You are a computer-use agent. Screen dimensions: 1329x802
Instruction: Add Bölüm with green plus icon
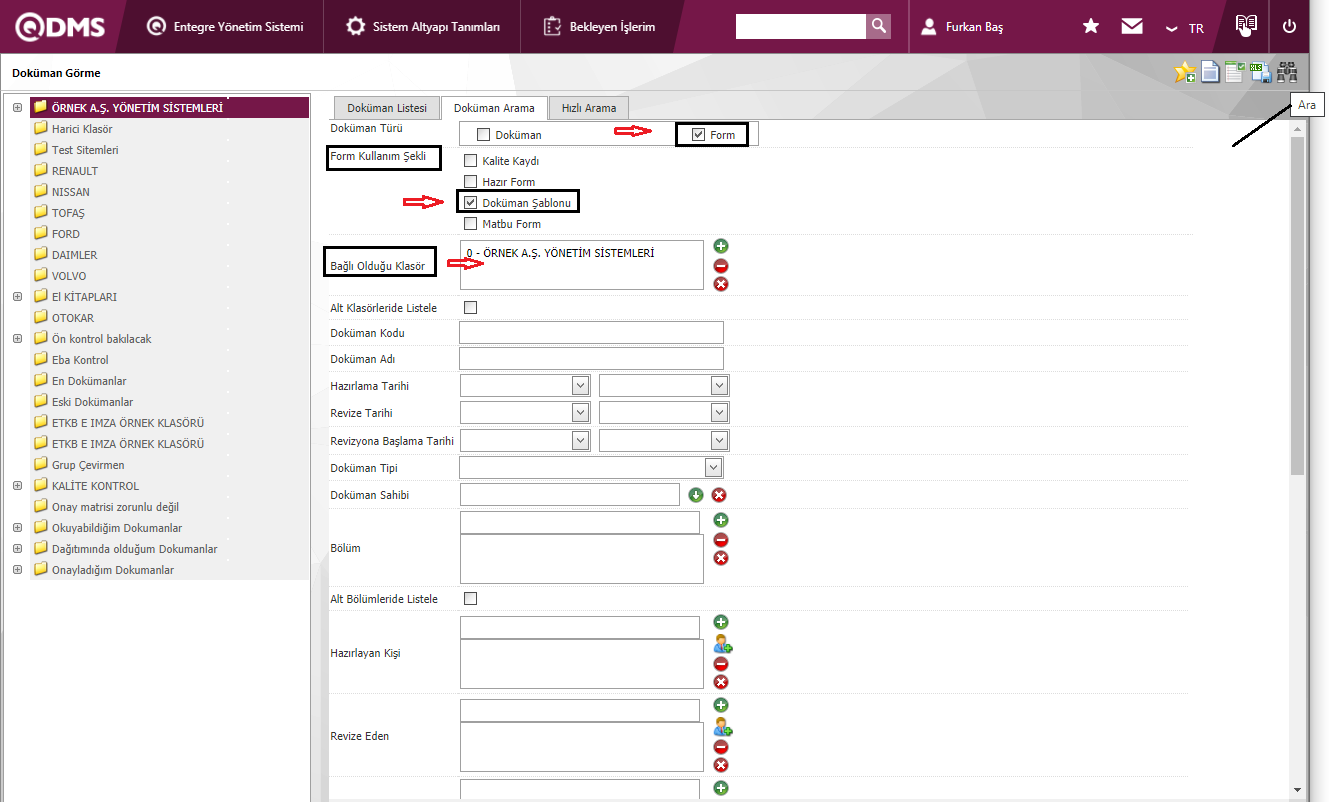(x=721, y=520)
